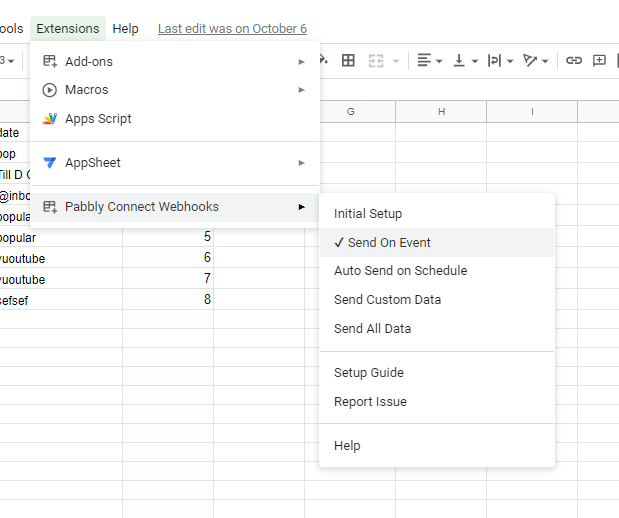The image size is (619, 518).
Task: Click the Insert comment icon
Action: (x=599, y=60)
